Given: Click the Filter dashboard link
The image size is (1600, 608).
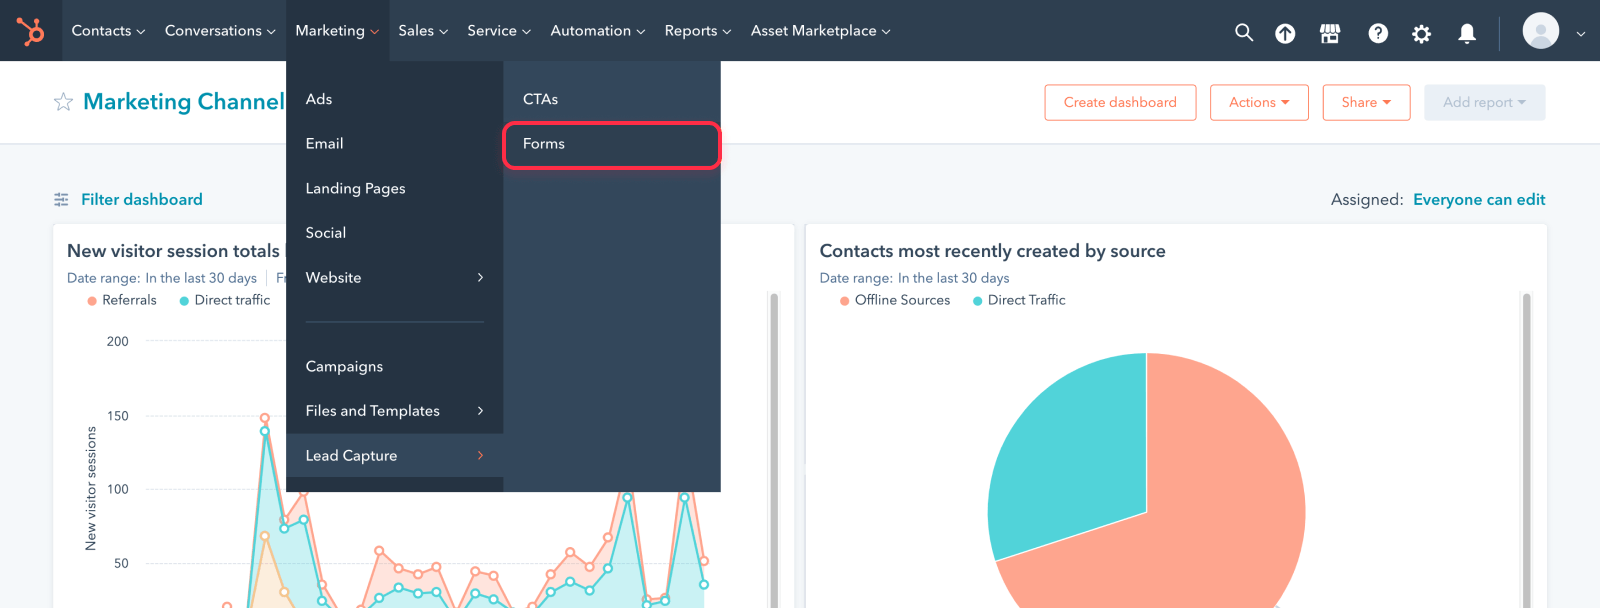Looking at the screenshot, I should coord(141,200).
